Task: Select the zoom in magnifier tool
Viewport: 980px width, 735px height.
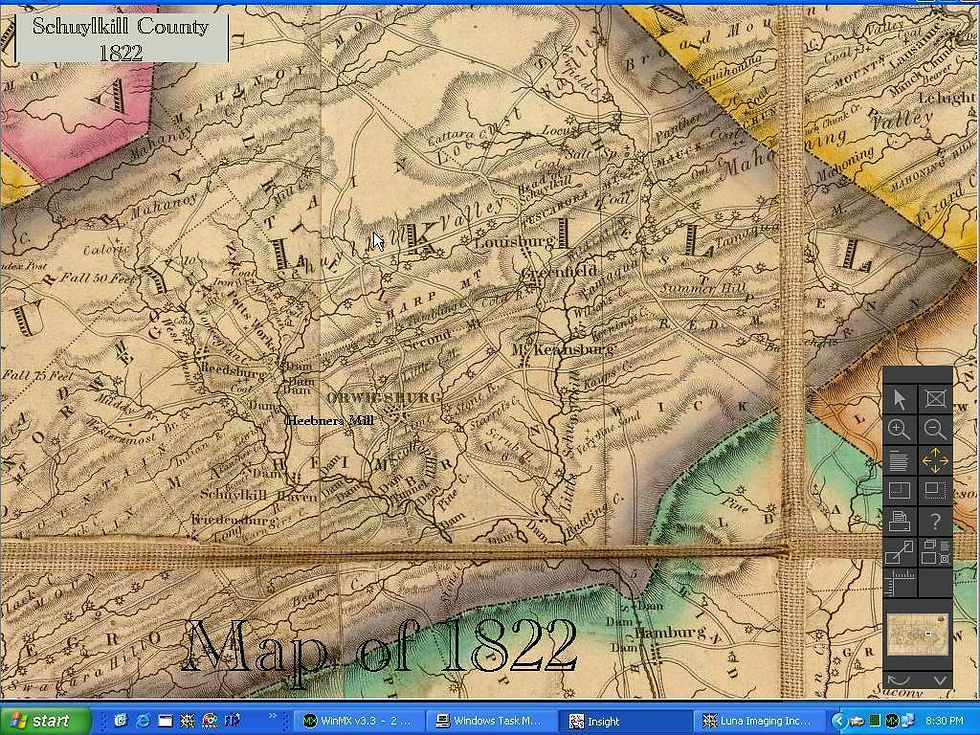Action: click(899, 429)
